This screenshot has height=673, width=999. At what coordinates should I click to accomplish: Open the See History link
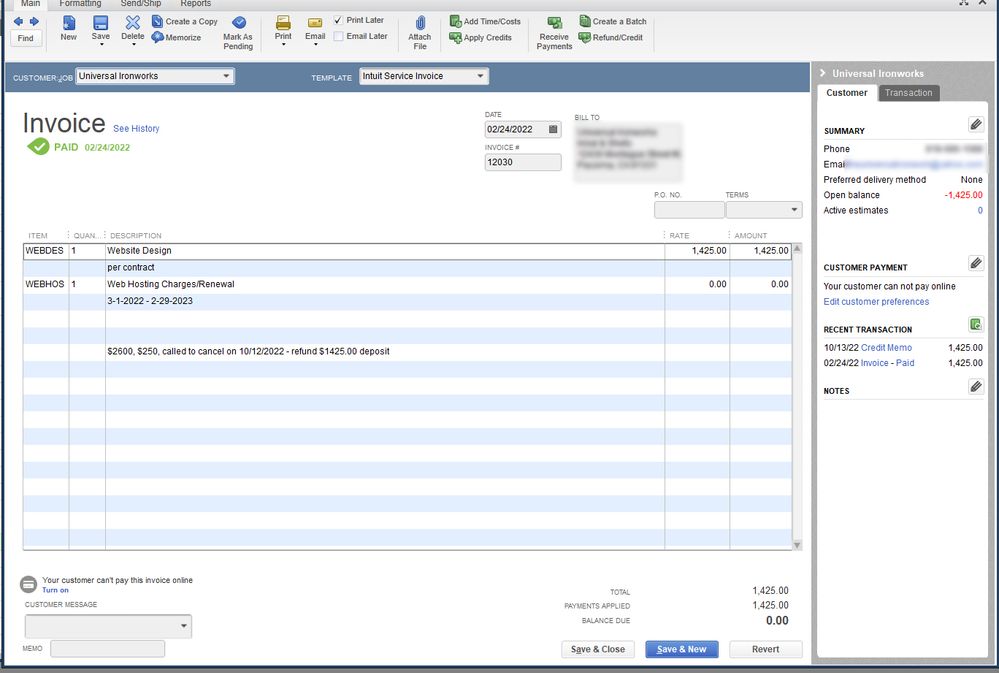136,129
